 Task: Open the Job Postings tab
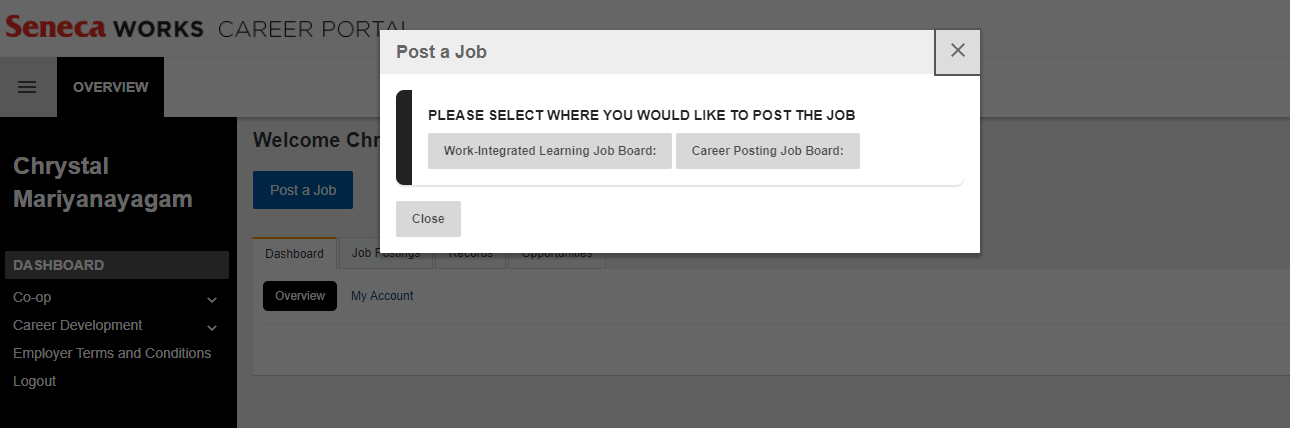pyautogui.click(x=386, y=256)
